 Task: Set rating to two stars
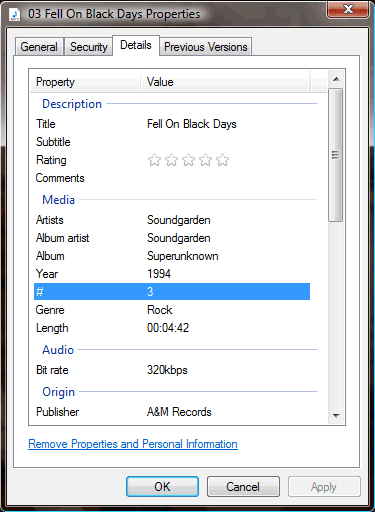coord(171,160)
